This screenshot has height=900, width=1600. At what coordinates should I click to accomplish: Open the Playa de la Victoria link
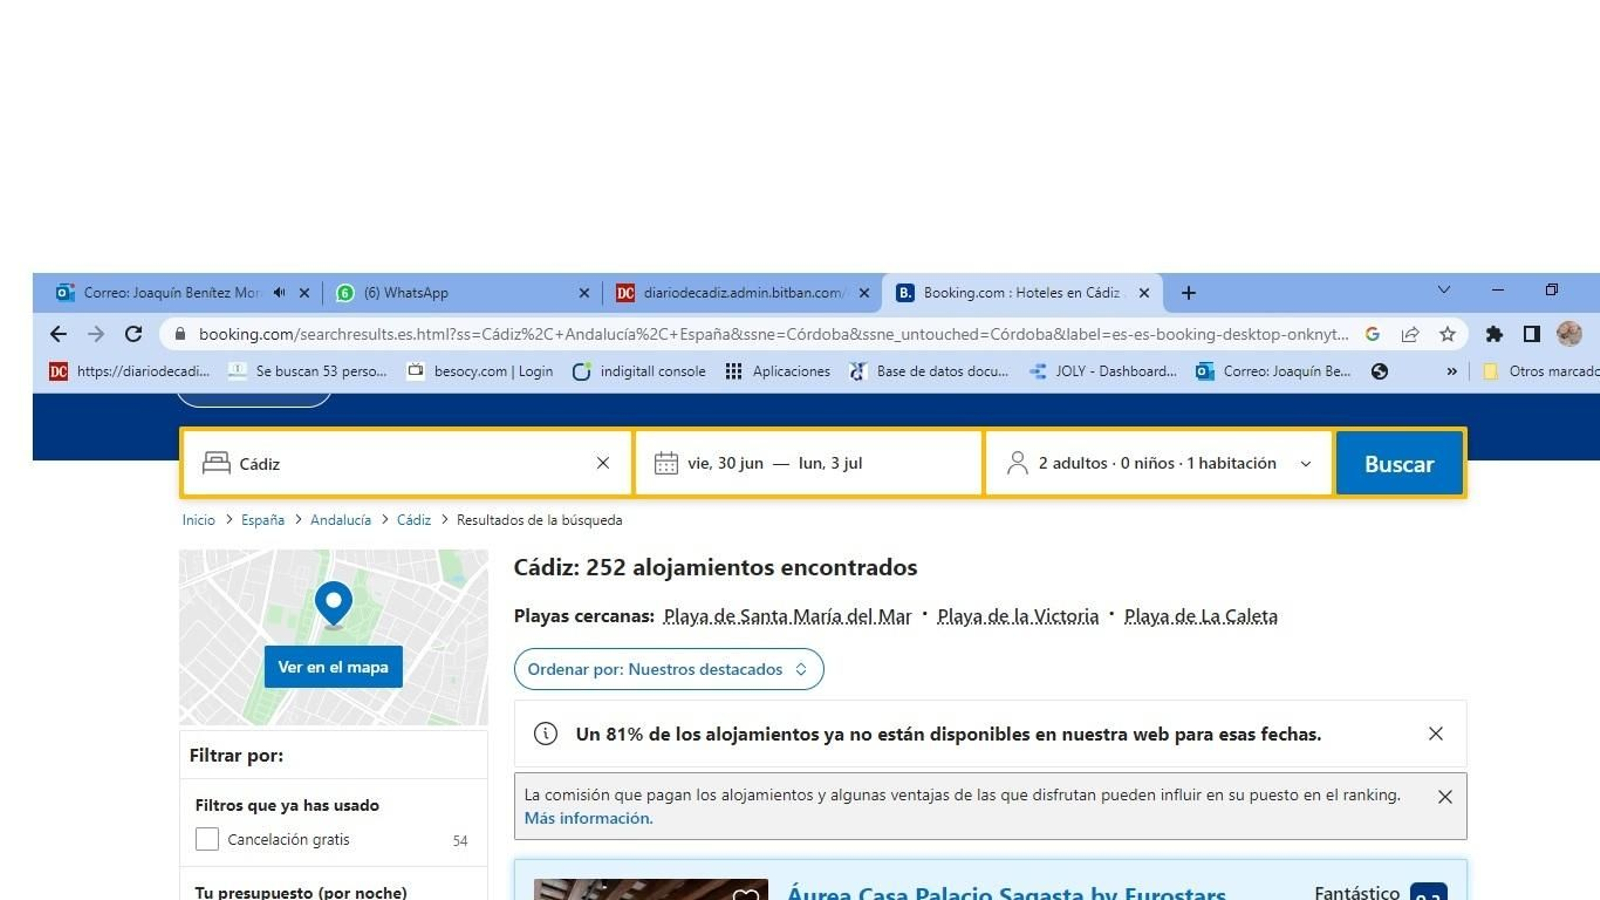1017,616
